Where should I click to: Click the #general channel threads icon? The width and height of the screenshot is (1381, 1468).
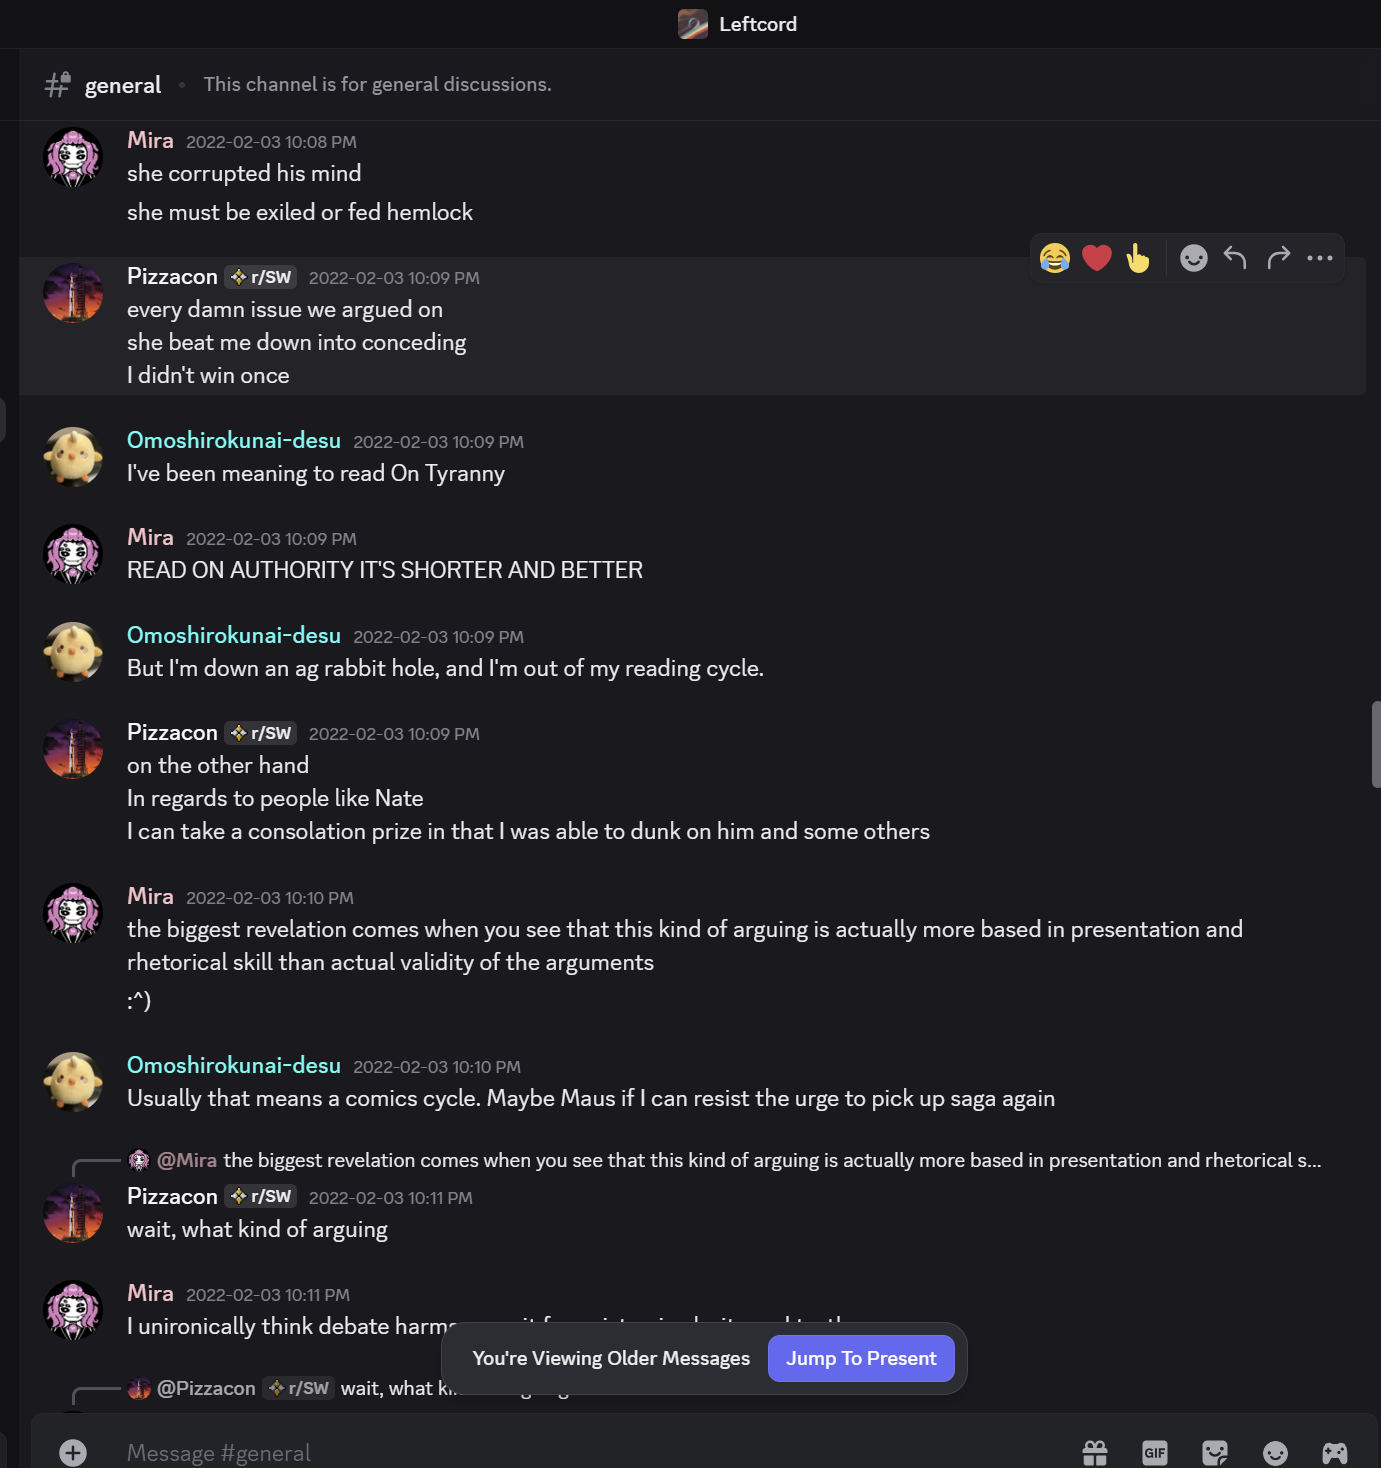58,85
